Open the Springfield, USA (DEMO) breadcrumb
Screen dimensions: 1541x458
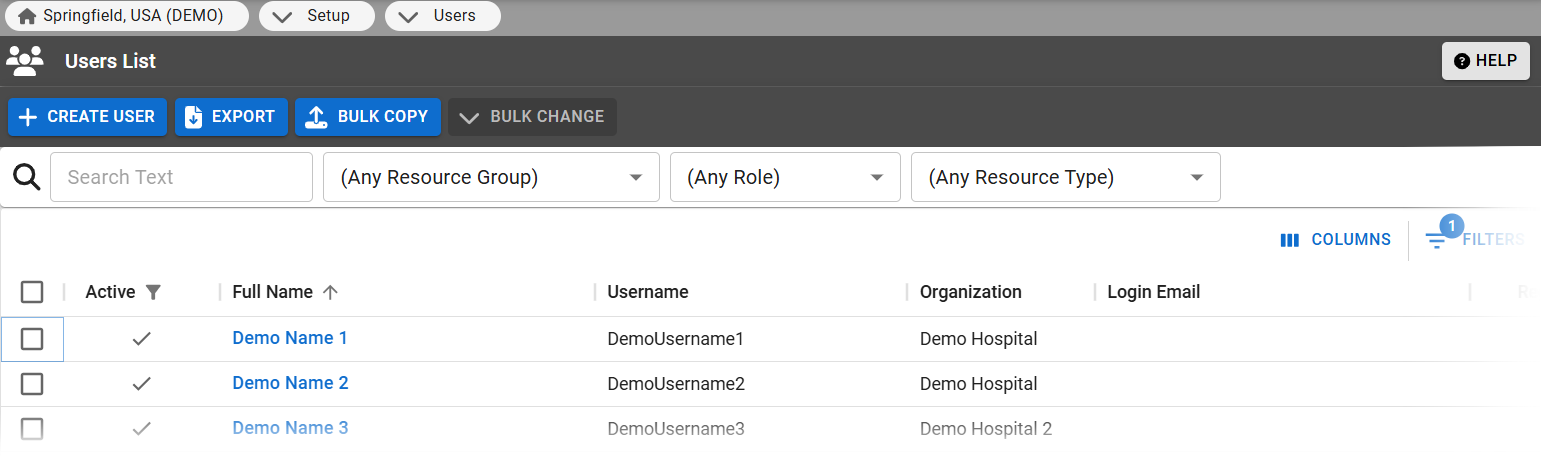[127, 16]
